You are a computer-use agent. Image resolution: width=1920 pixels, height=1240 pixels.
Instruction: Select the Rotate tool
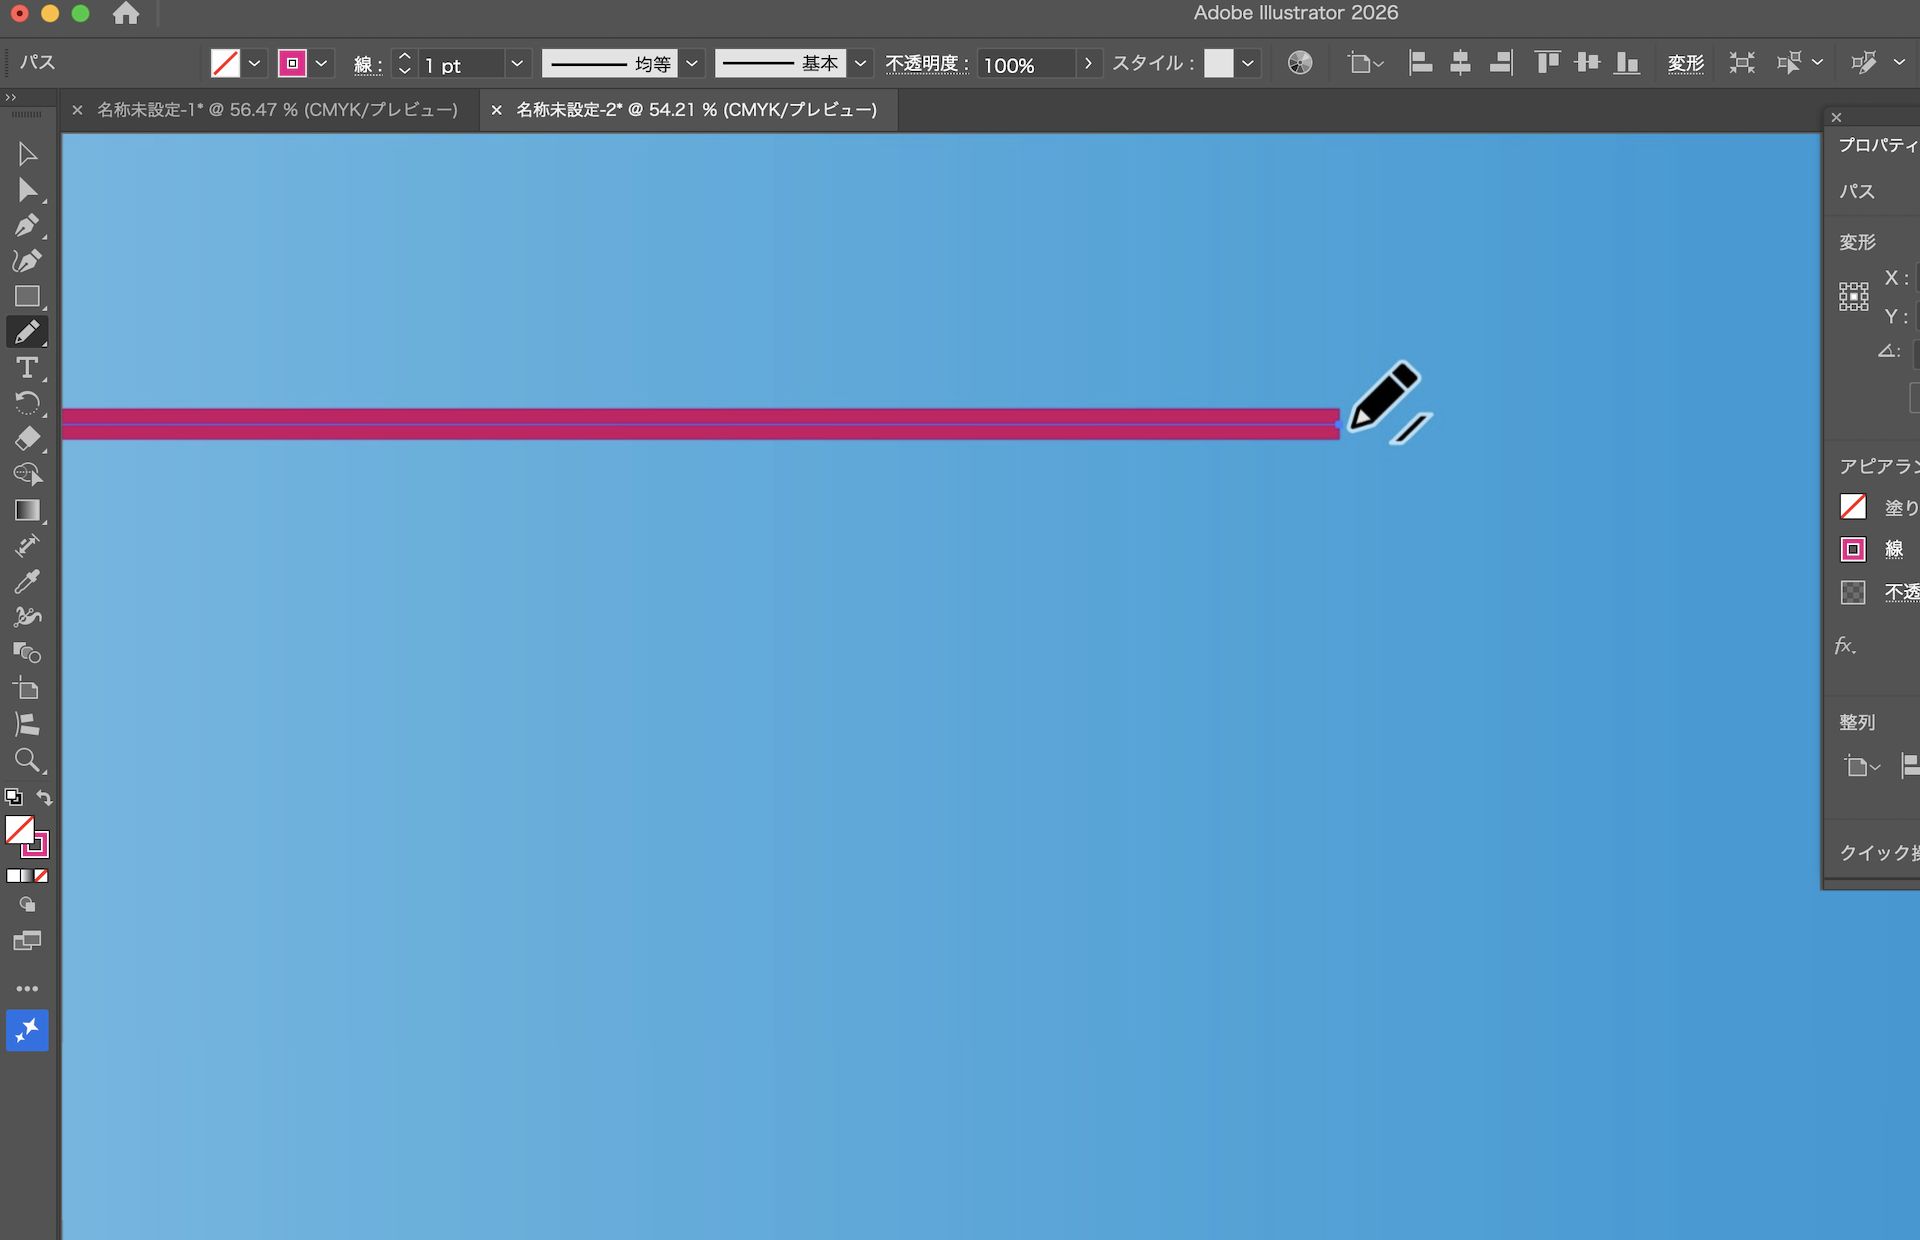click(28, 403)
